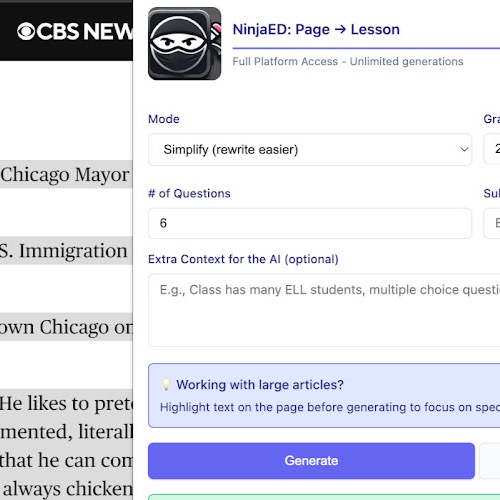The height and width of the screenshot is (500, 500).
Task: Click the Extra Context text area
Action: (x=324, y=310)
